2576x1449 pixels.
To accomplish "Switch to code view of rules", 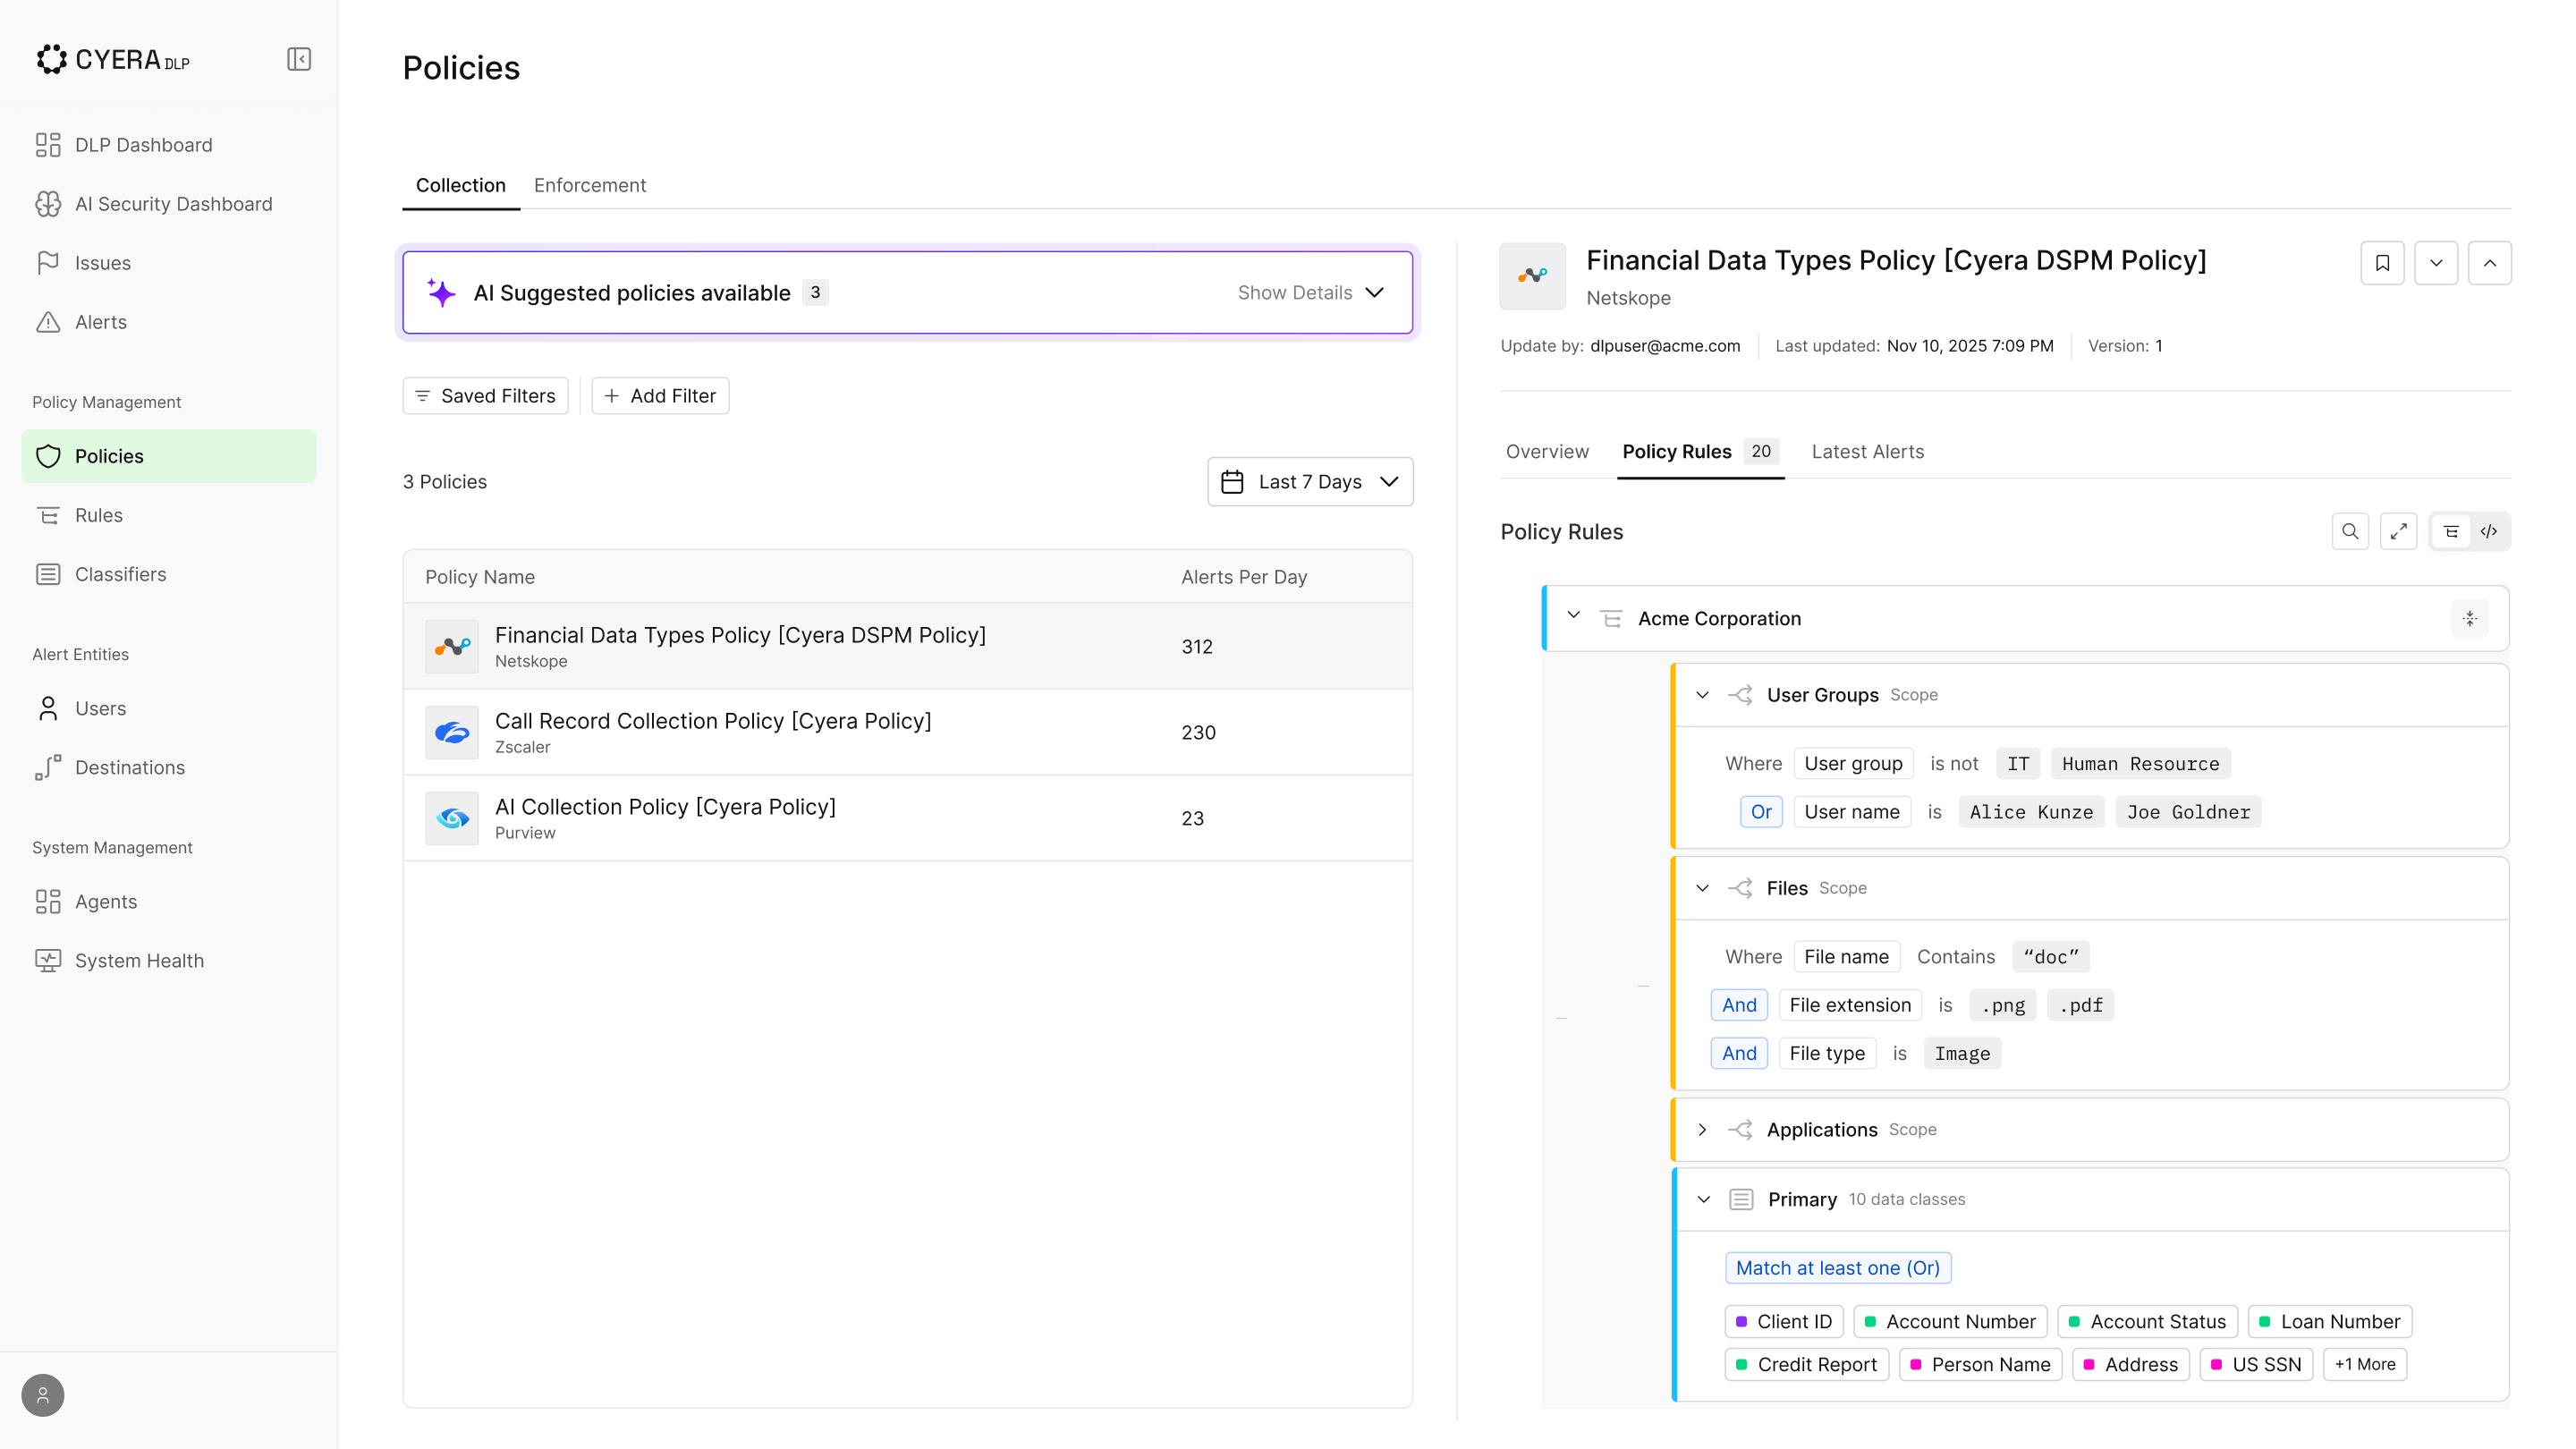I will pos(2489,532).
